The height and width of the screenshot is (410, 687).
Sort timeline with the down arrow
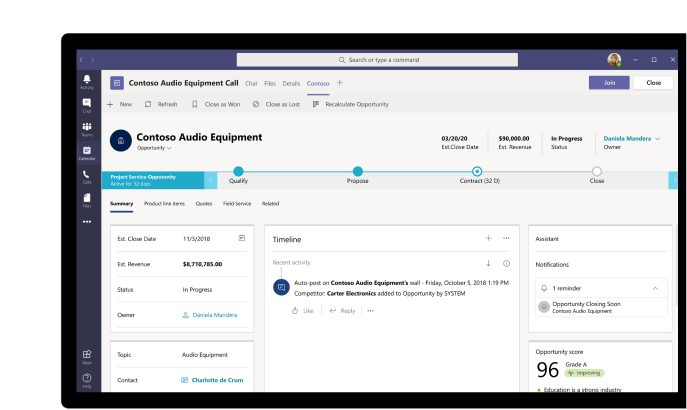pos(488,263)
